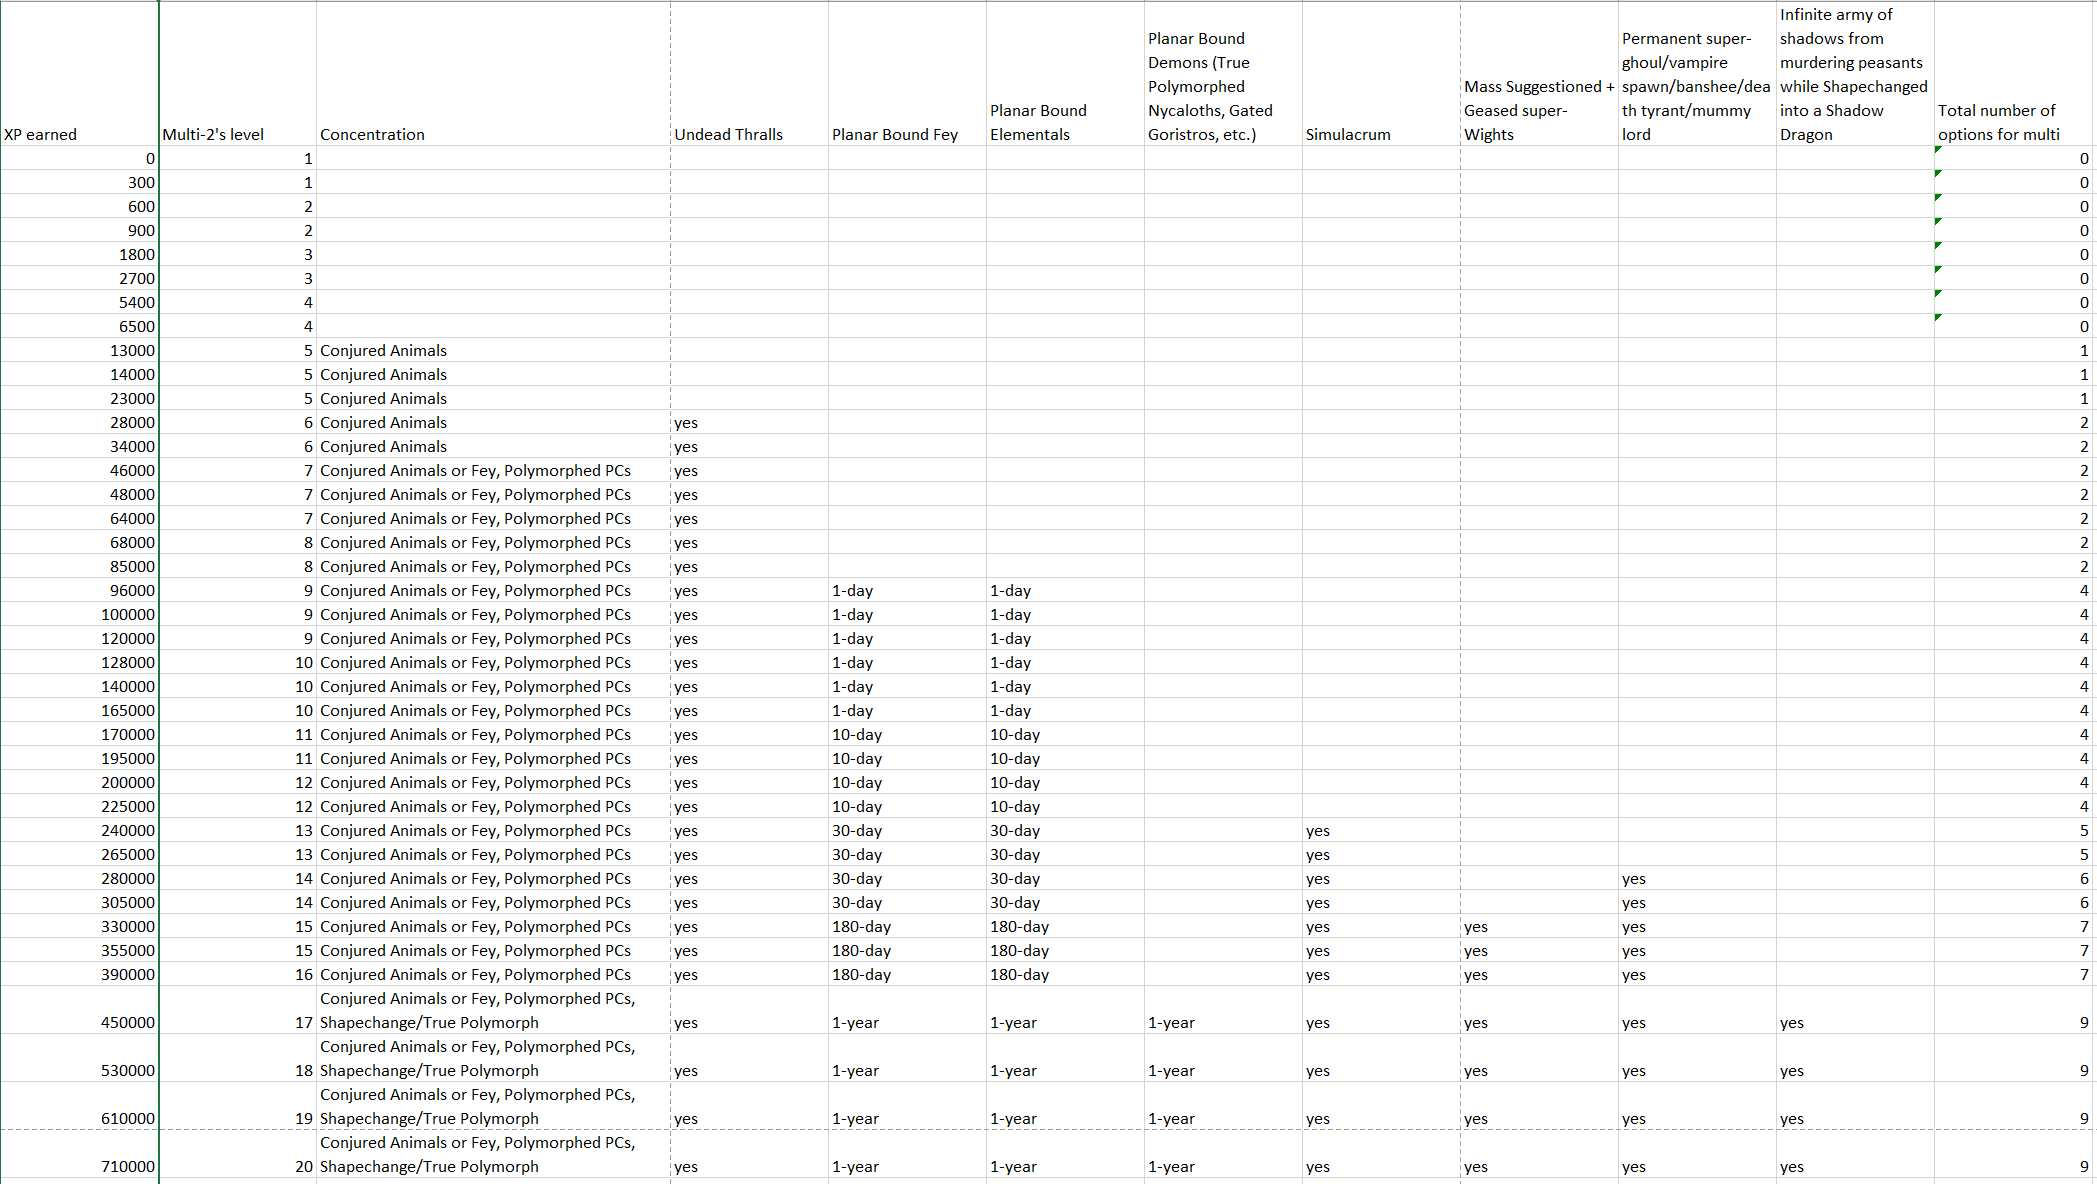Select the 'Undead Thralls' header cell
The height and width of the screenshot is (1184, 2097).
[749, 73]
